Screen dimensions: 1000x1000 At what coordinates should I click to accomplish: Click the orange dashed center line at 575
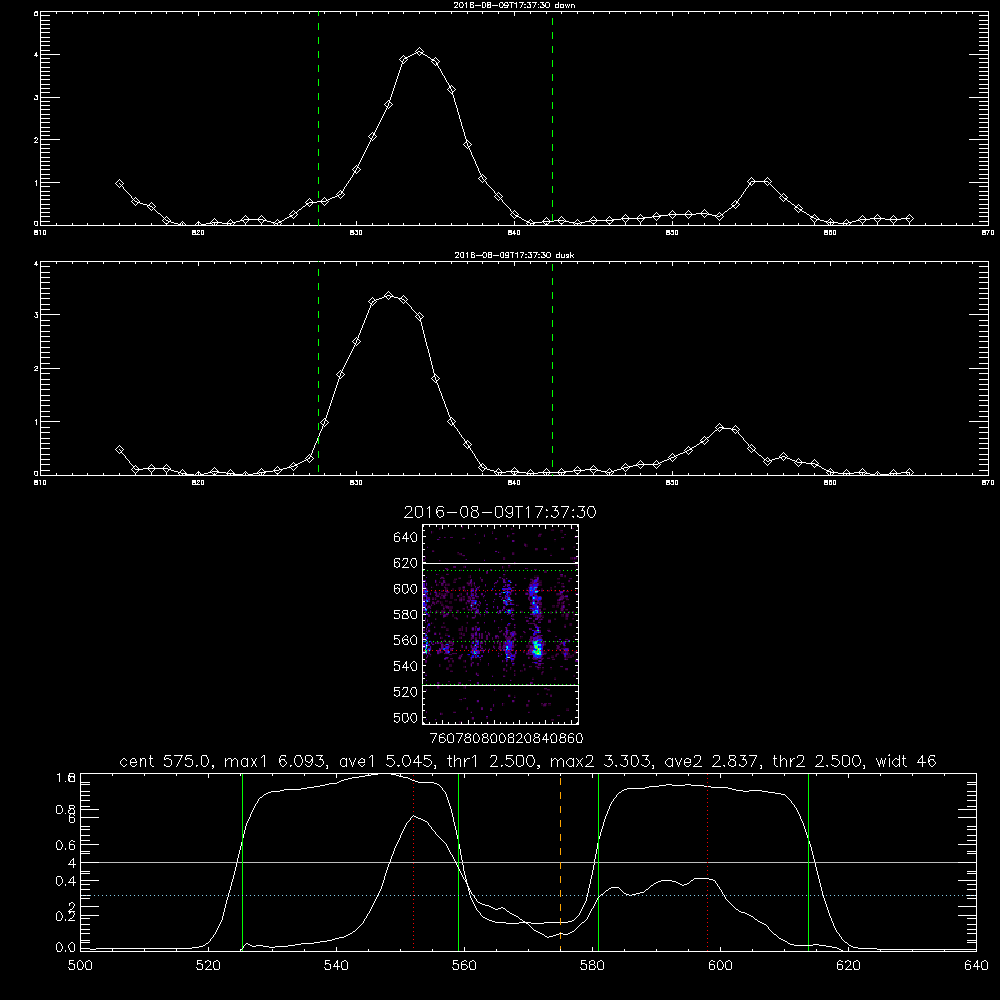pos(561,862)
